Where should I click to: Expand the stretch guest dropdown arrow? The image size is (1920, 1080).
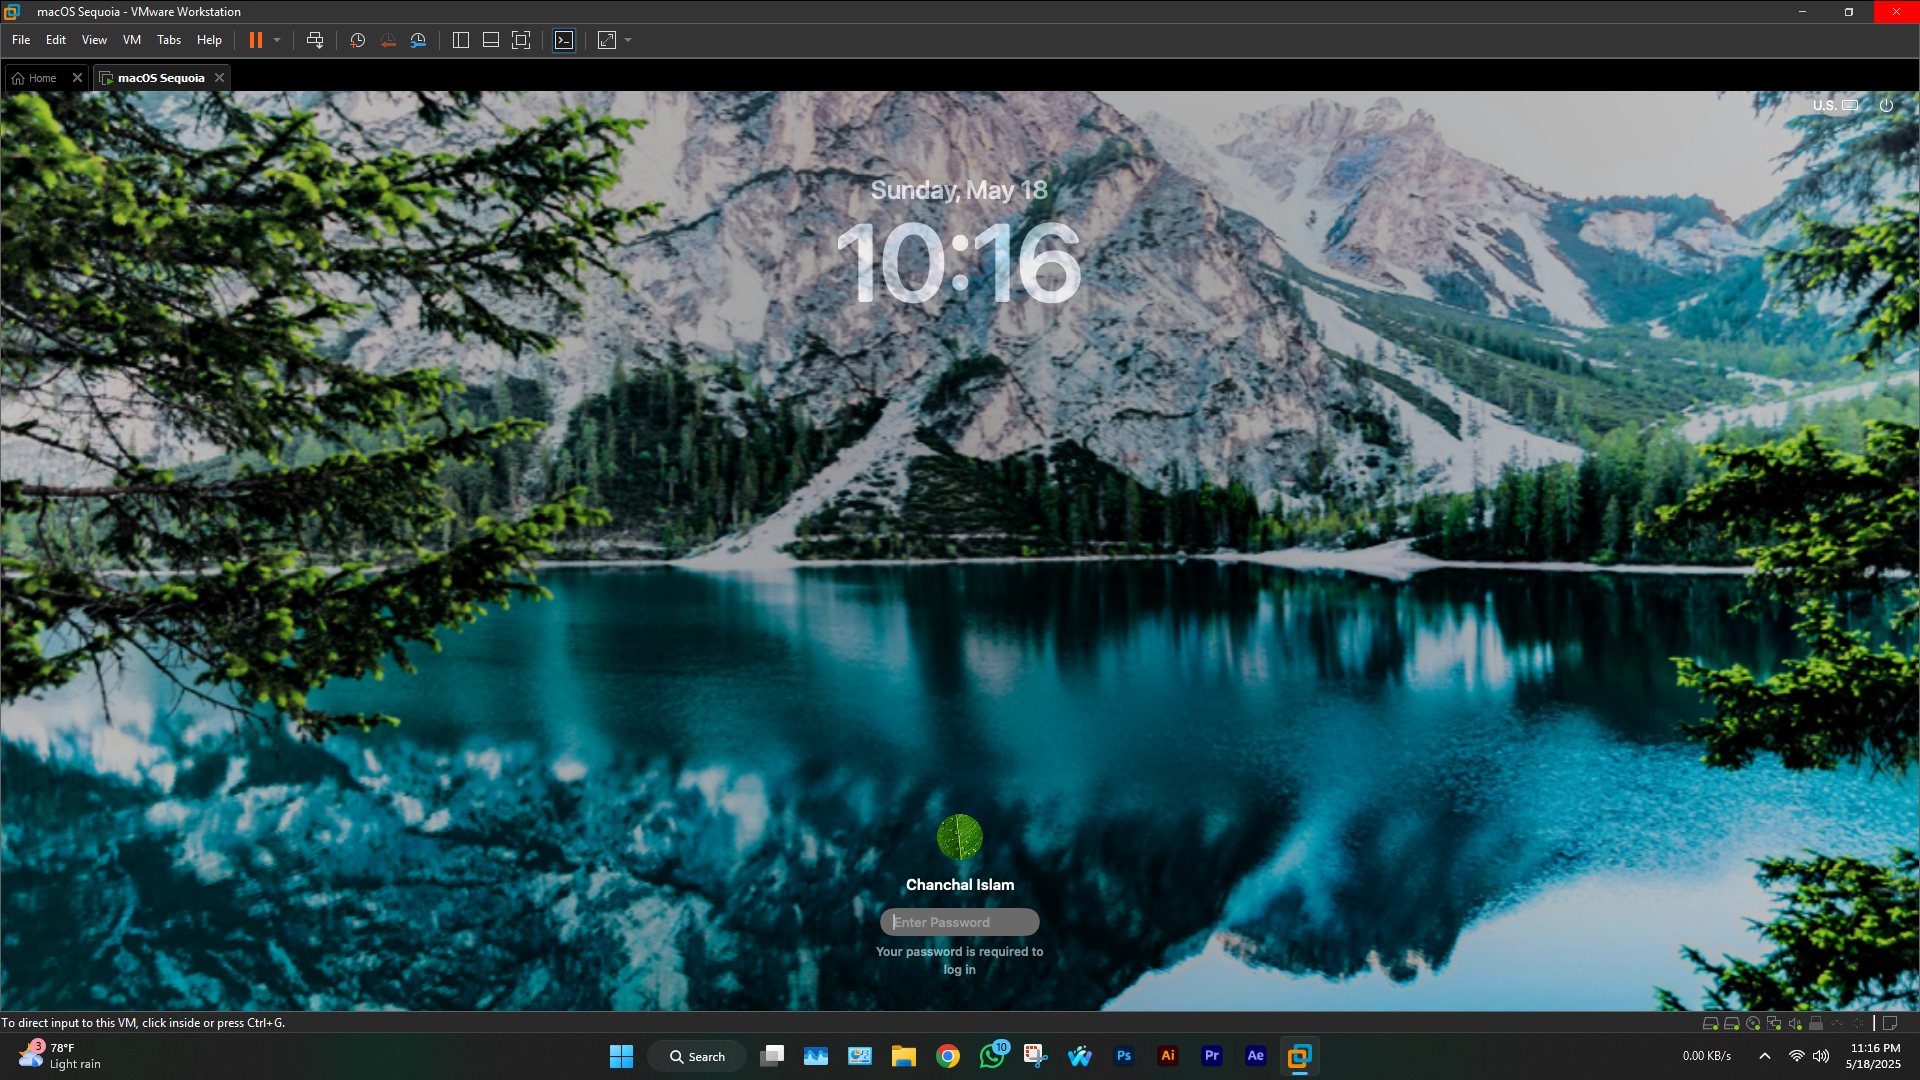click(x=628, y=40)
